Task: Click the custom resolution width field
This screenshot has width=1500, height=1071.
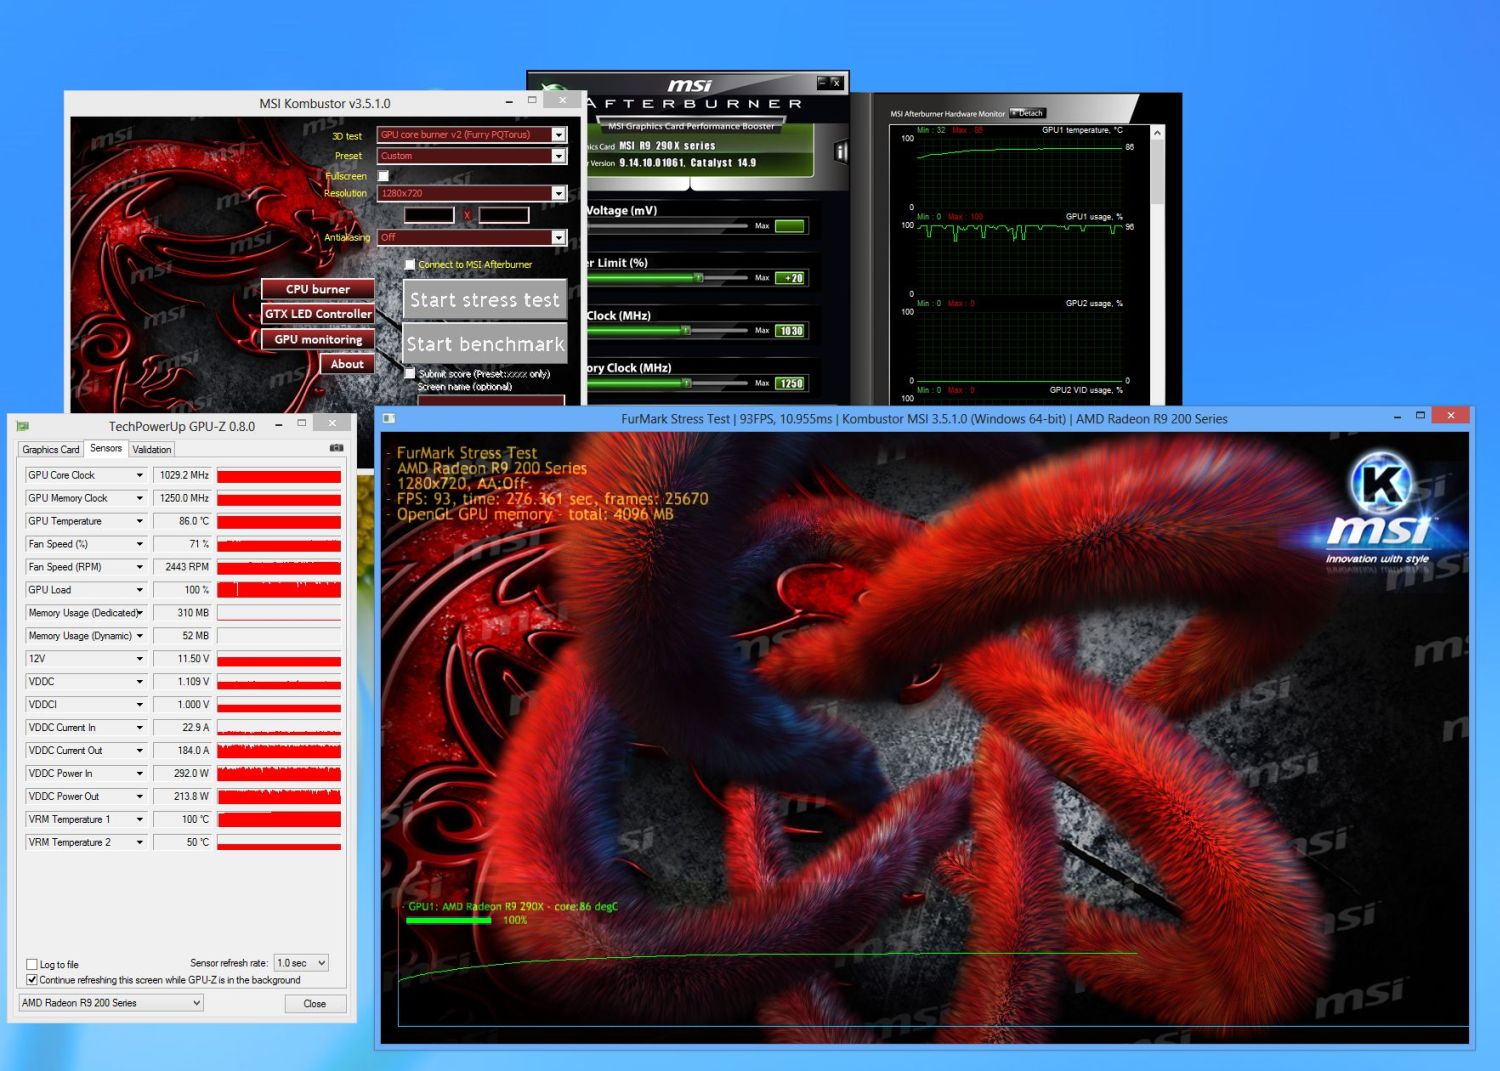Action: tap(429, 215)
